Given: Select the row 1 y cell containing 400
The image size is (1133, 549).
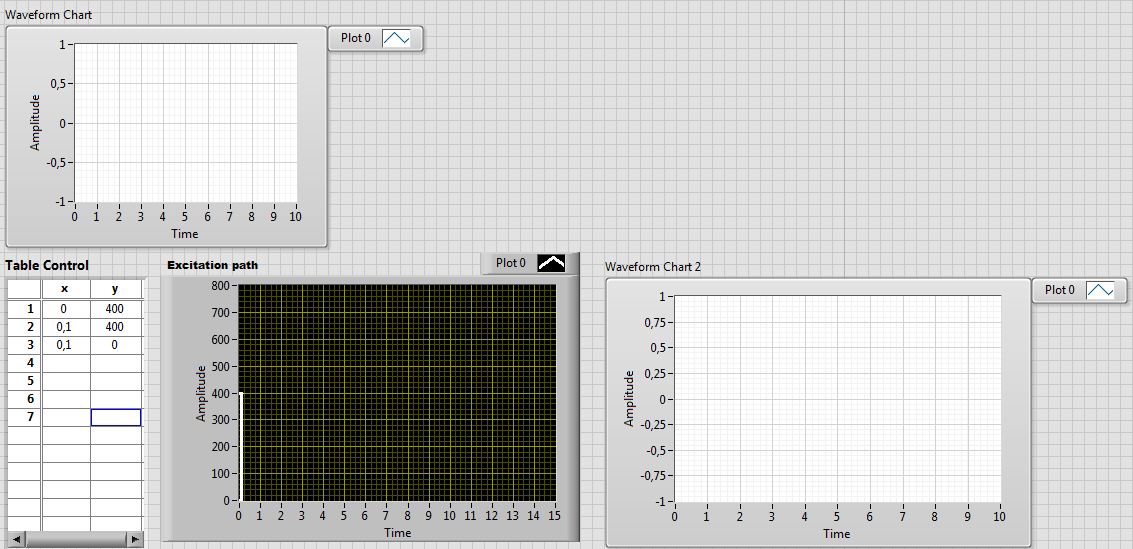Looking at the screenshot, I should pyautogui.click(x=115, y=309).
